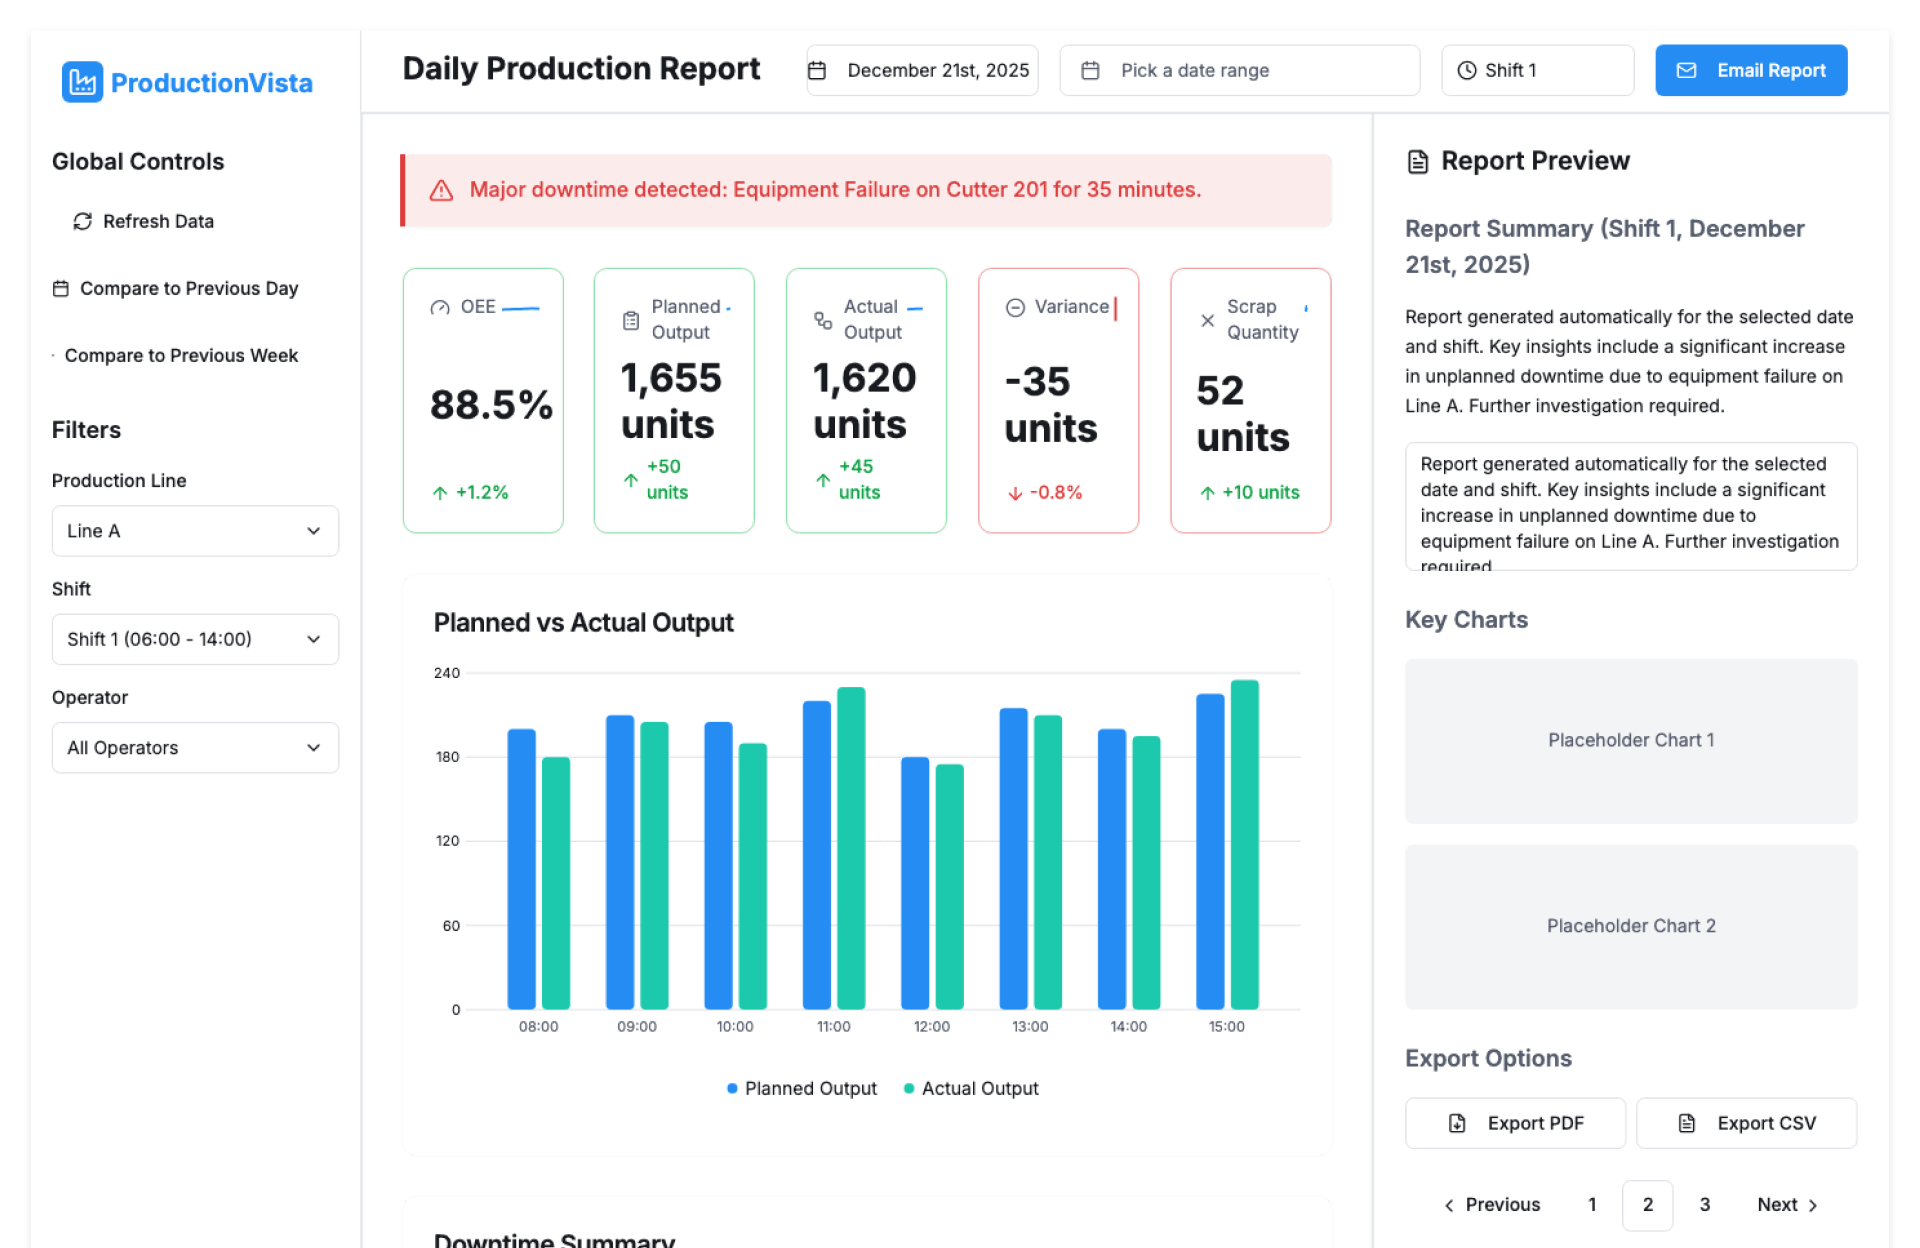
Task: Go to page 1 of the report
Action: 1592,1204
